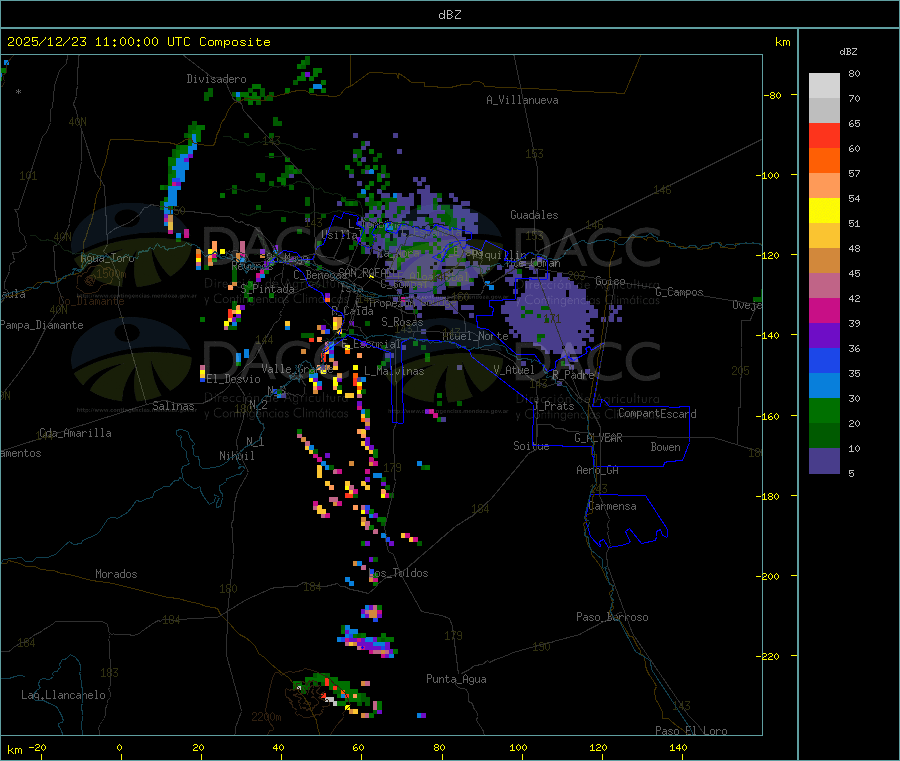The height and width of the screenshot is (761, 900).
Task: Click the 'L_Malvinas' map label
Action: (394, 371)
